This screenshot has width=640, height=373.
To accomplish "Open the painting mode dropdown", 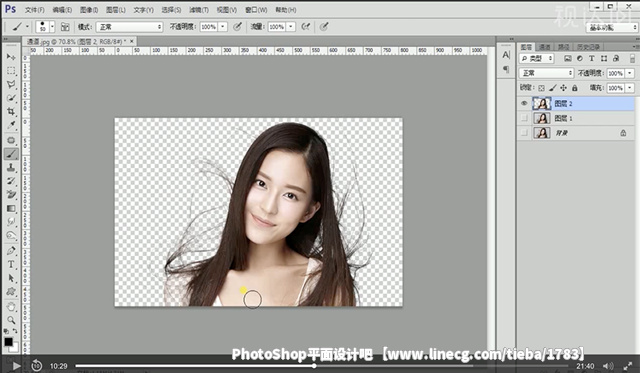I will pyautogui.click(x=129, y=27).
